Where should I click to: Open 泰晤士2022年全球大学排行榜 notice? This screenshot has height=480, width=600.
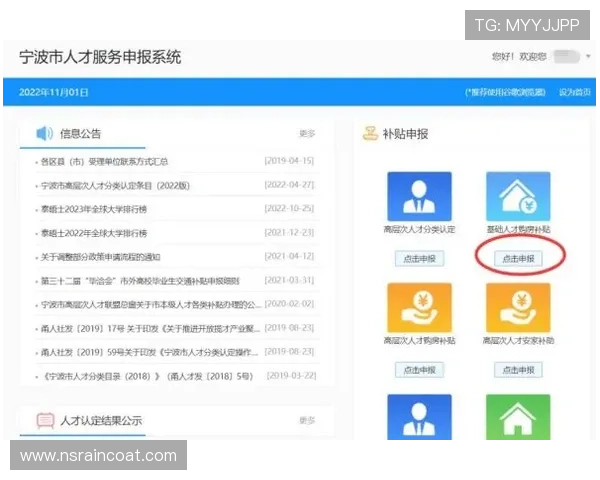pyautogui.click(x=94, y=233)
